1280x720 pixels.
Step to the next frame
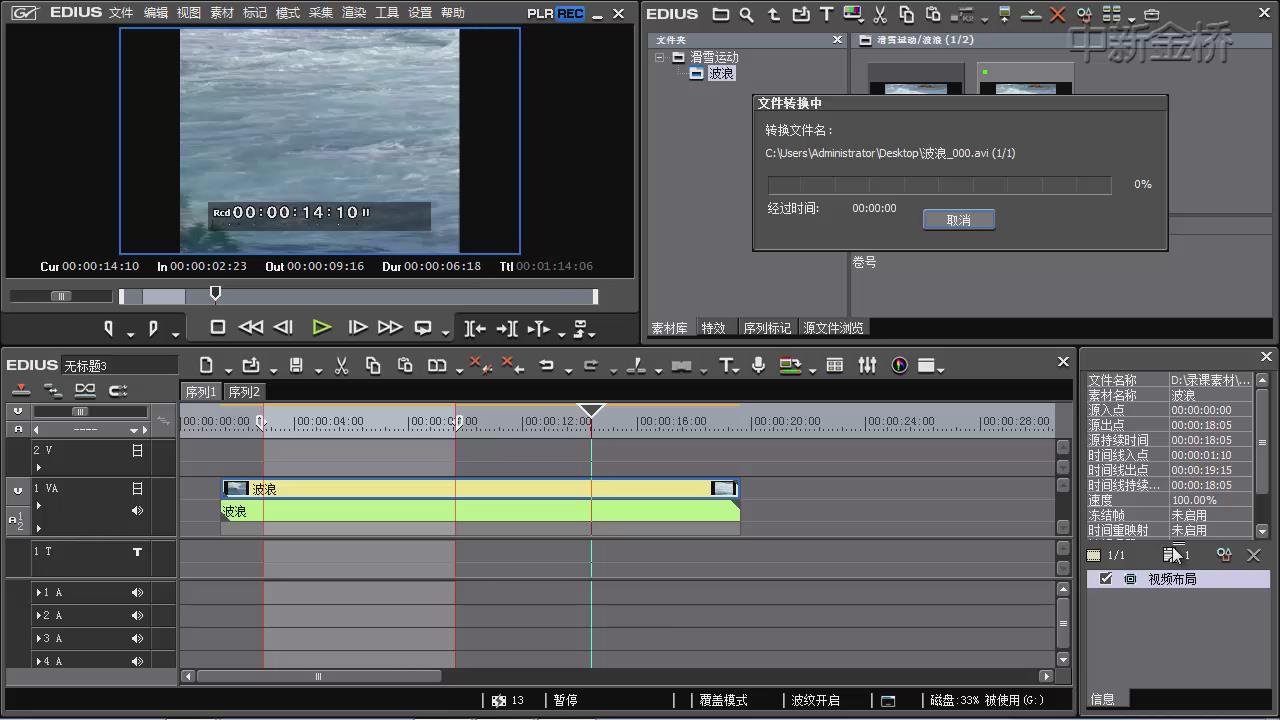coord(357,327)
